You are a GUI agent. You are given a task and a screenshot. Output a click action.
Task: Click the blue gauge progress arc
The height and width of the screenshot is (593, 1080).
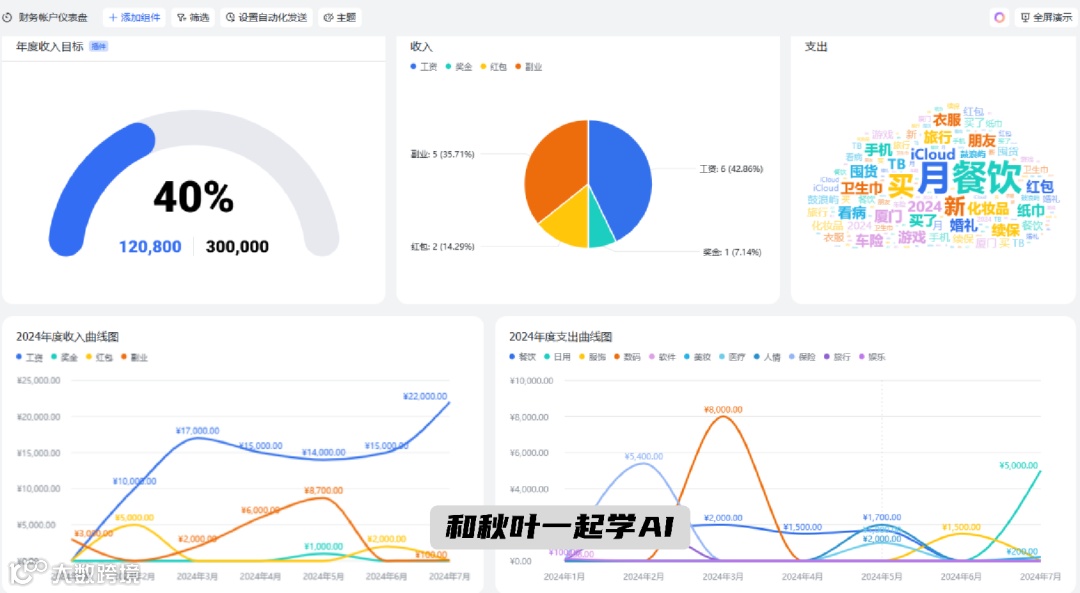point(90,179)
